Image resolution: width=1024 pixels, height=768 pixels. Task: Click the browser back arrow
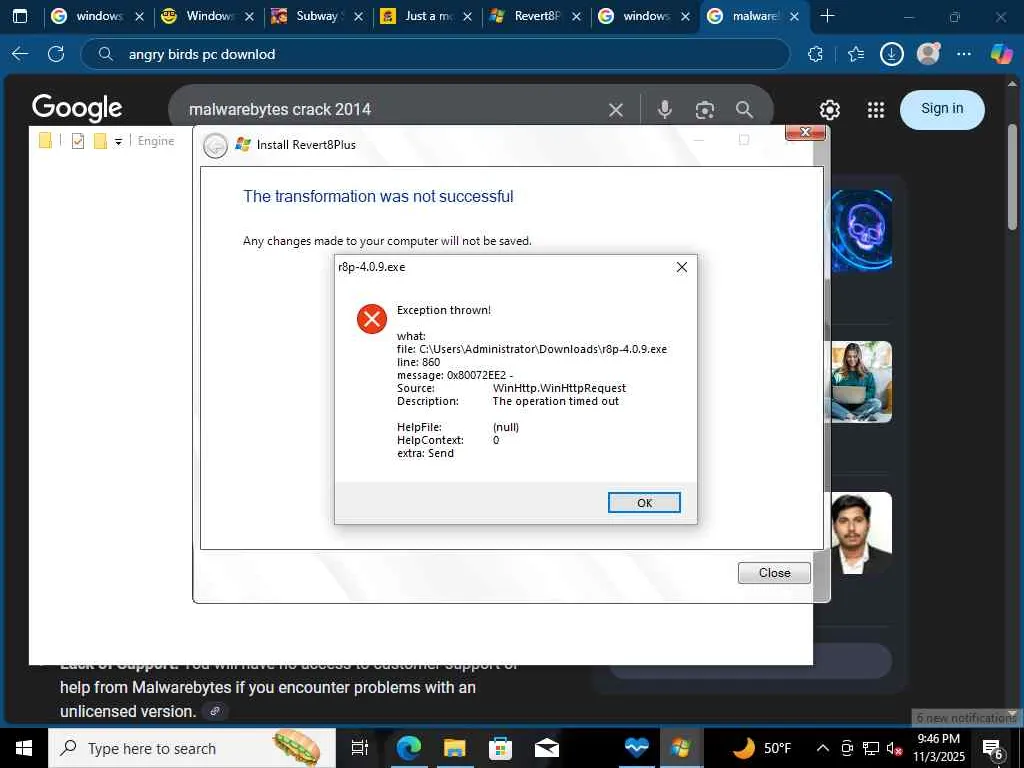point(20,54)
